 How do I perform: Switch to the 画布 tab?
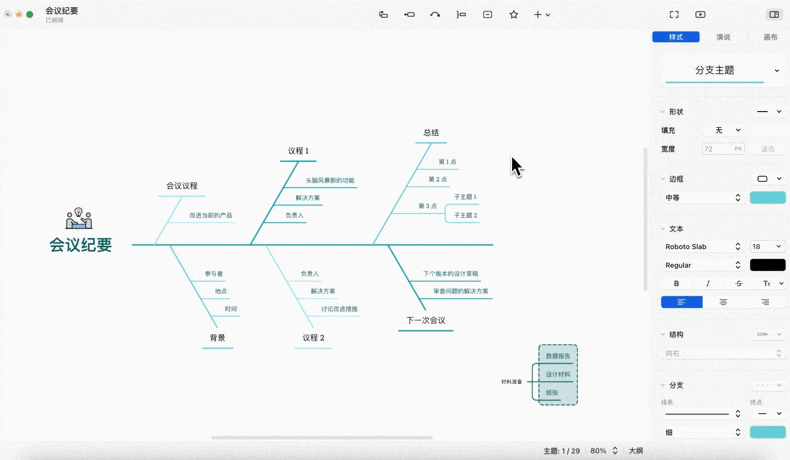pos(770,37)
